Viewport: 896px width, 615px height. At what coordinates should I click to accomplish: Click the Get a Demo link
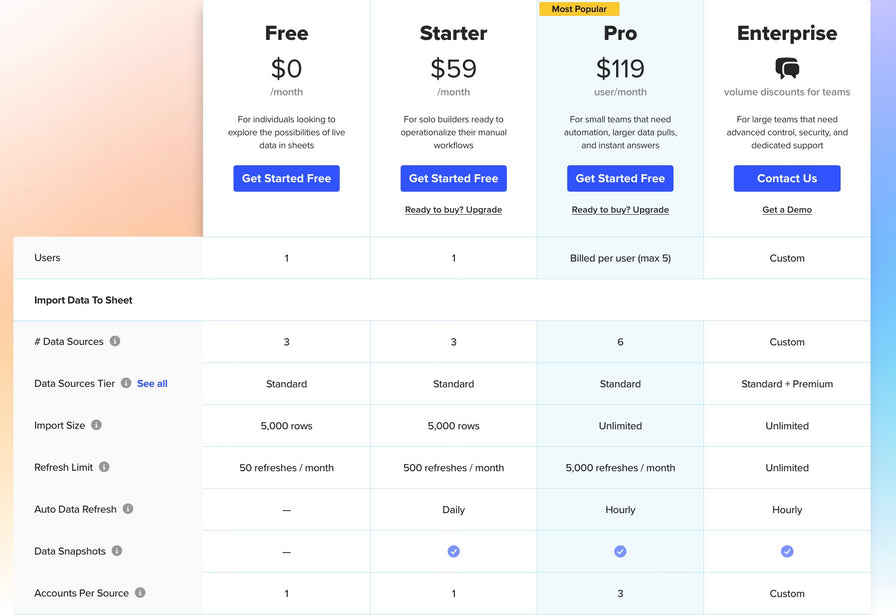click(787, 210)
